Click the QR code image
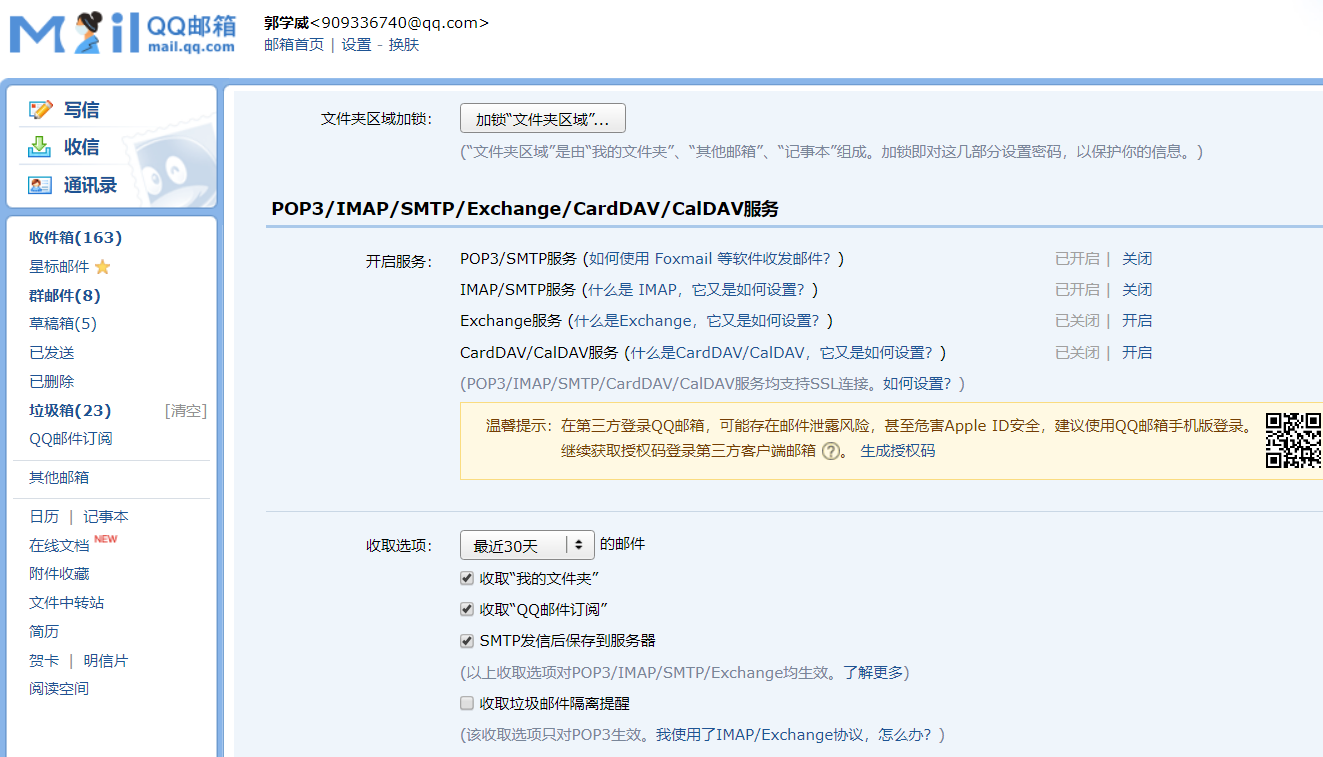This screenshot has width=1323, height=757. pyautogui.click(x=1294, y=440)
